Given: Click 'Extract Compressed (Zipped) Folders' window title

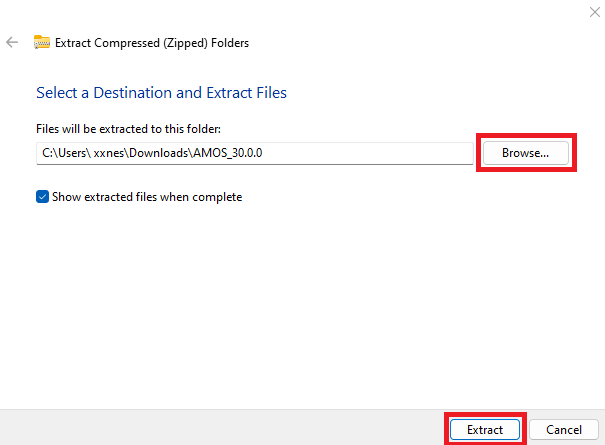Looking at the screenshot, I should pos(152,43).
